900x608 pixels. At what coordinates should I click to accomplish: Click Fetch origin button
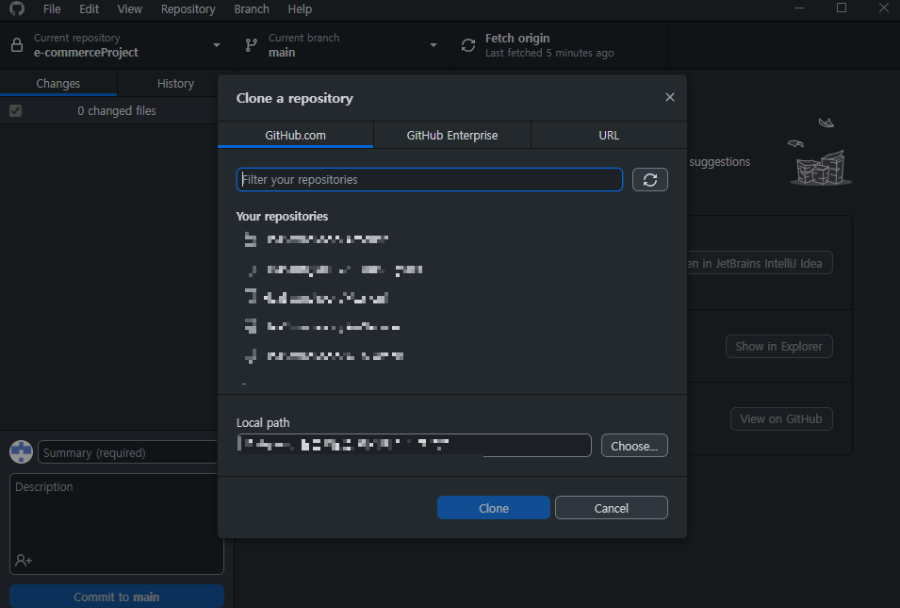click(x=560, y=45)
